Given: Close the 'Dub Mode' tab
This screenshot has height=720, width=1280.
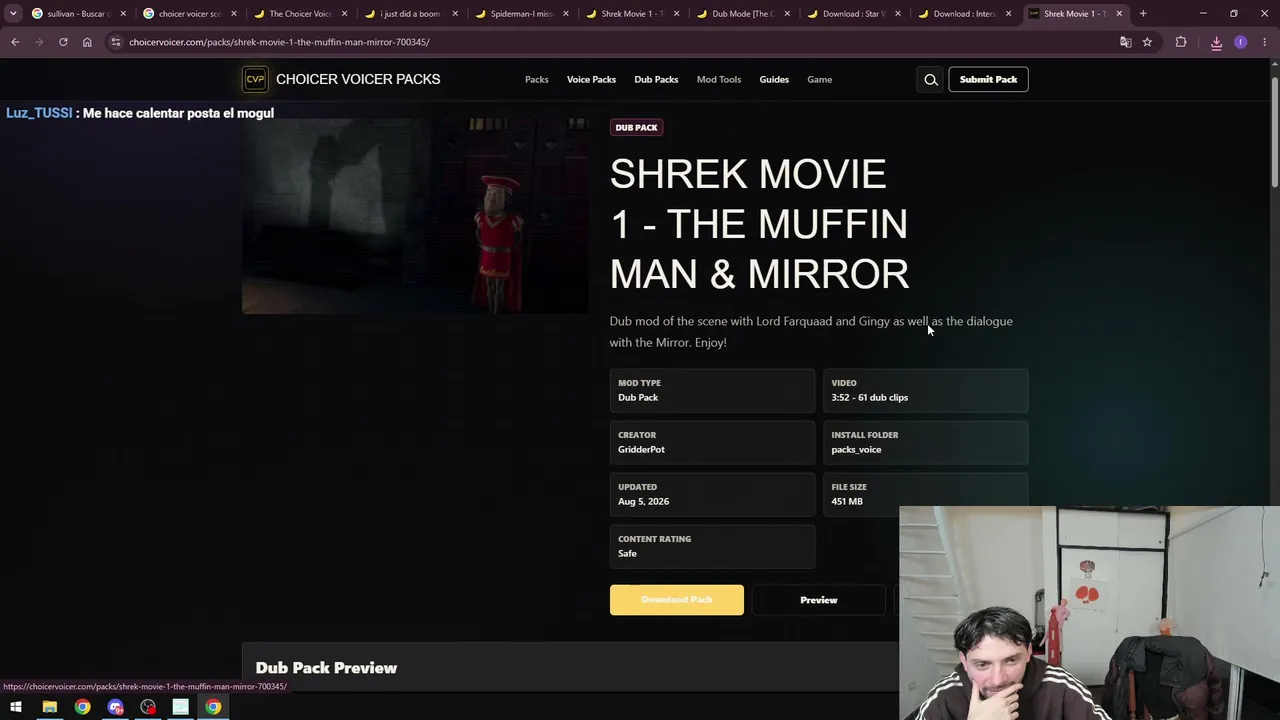Looking at the screenshot, I should click(x=787, y=14).
